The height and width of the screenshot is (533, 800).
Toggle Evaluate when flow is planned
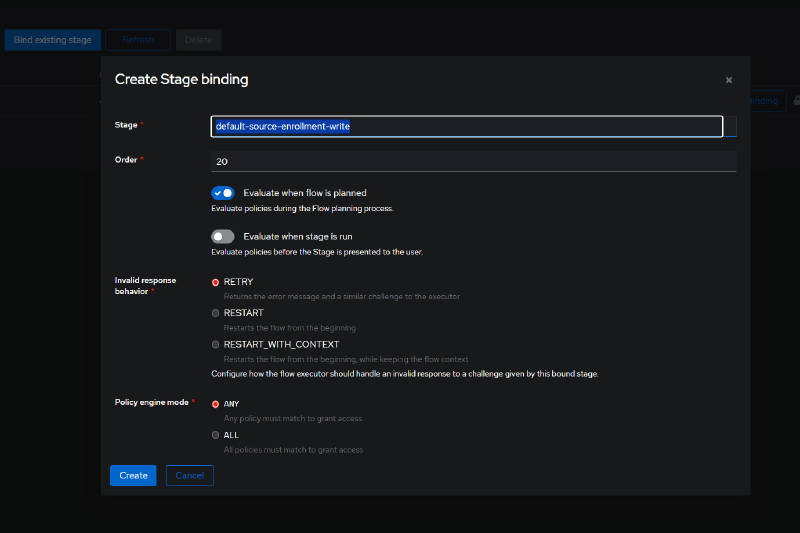click(223, 193)
